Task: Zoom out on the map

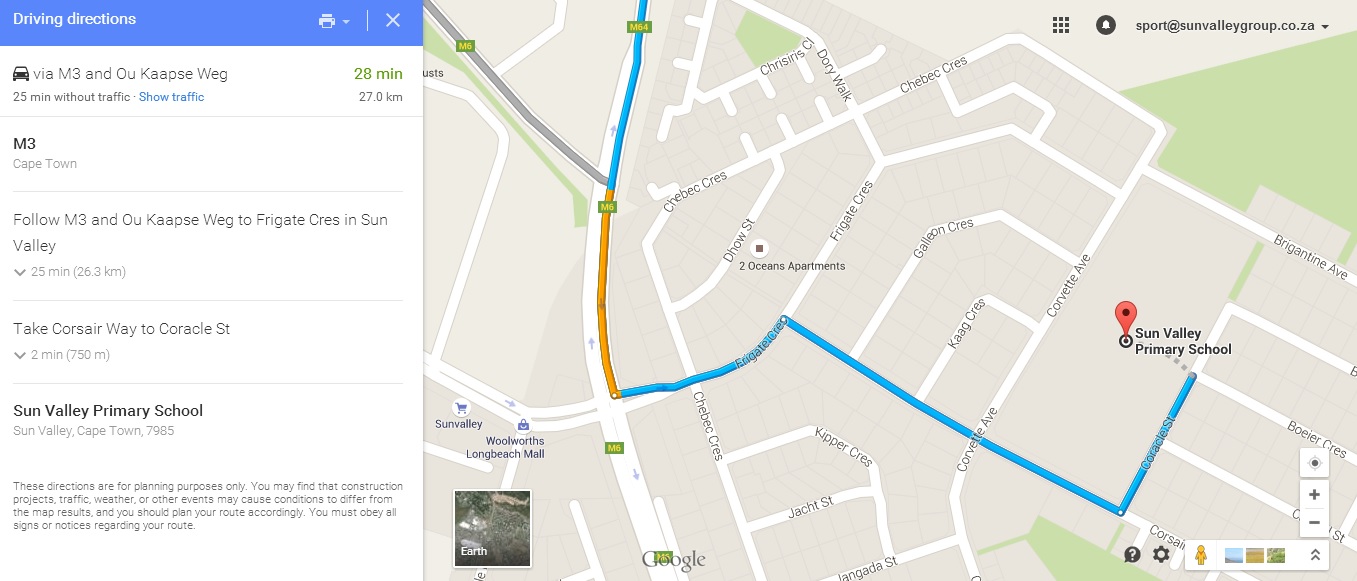Action: tap(1314, 522)
